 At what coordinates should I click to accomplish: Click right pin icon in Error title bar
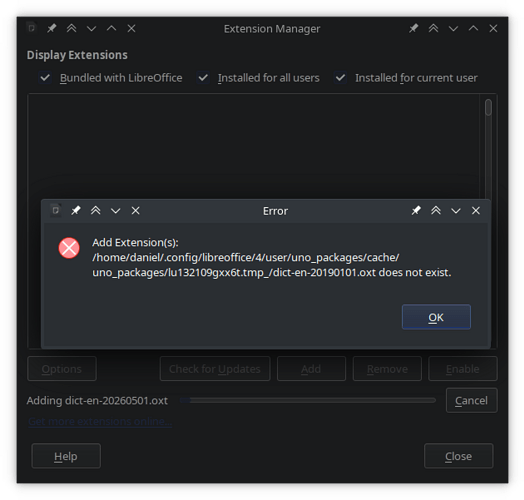[x=416, y=211]
